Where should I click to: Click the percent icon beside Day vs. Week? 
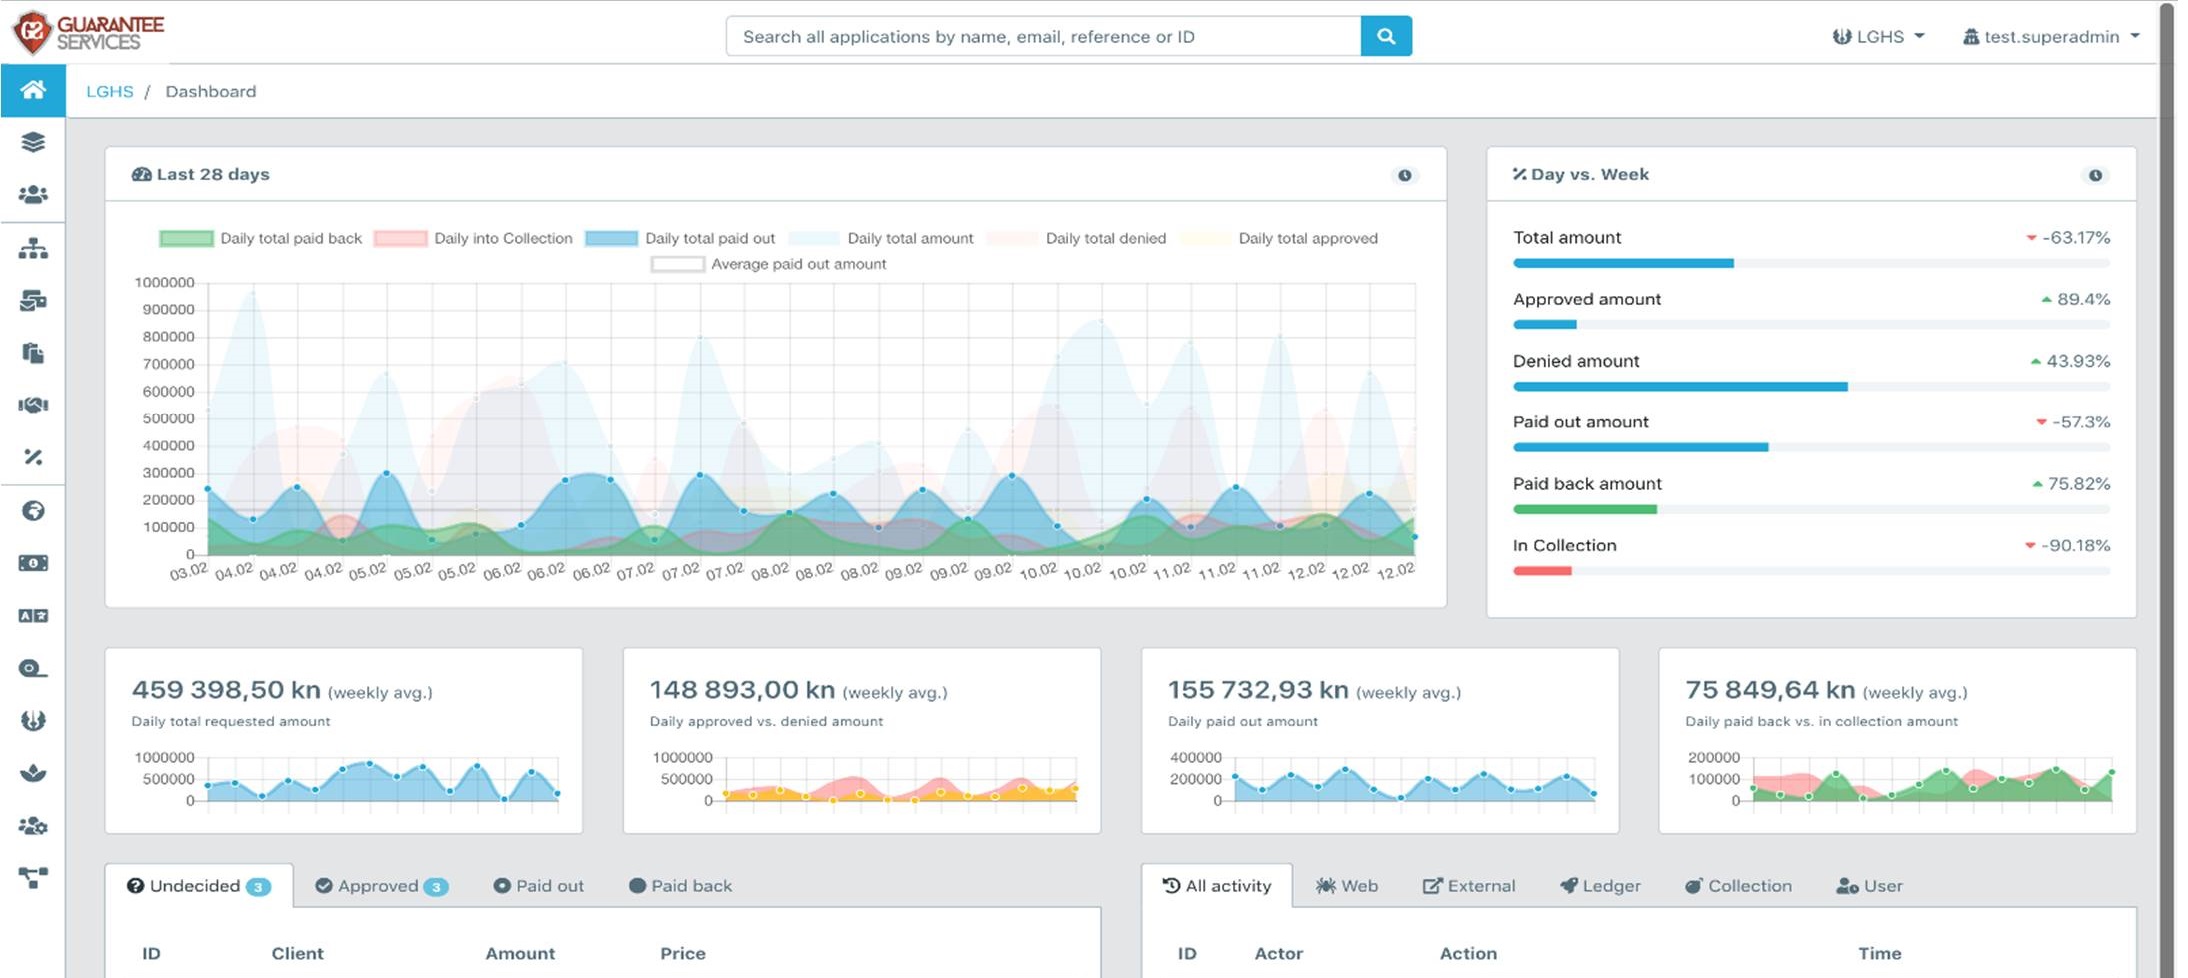click(x=1519, y=174)
